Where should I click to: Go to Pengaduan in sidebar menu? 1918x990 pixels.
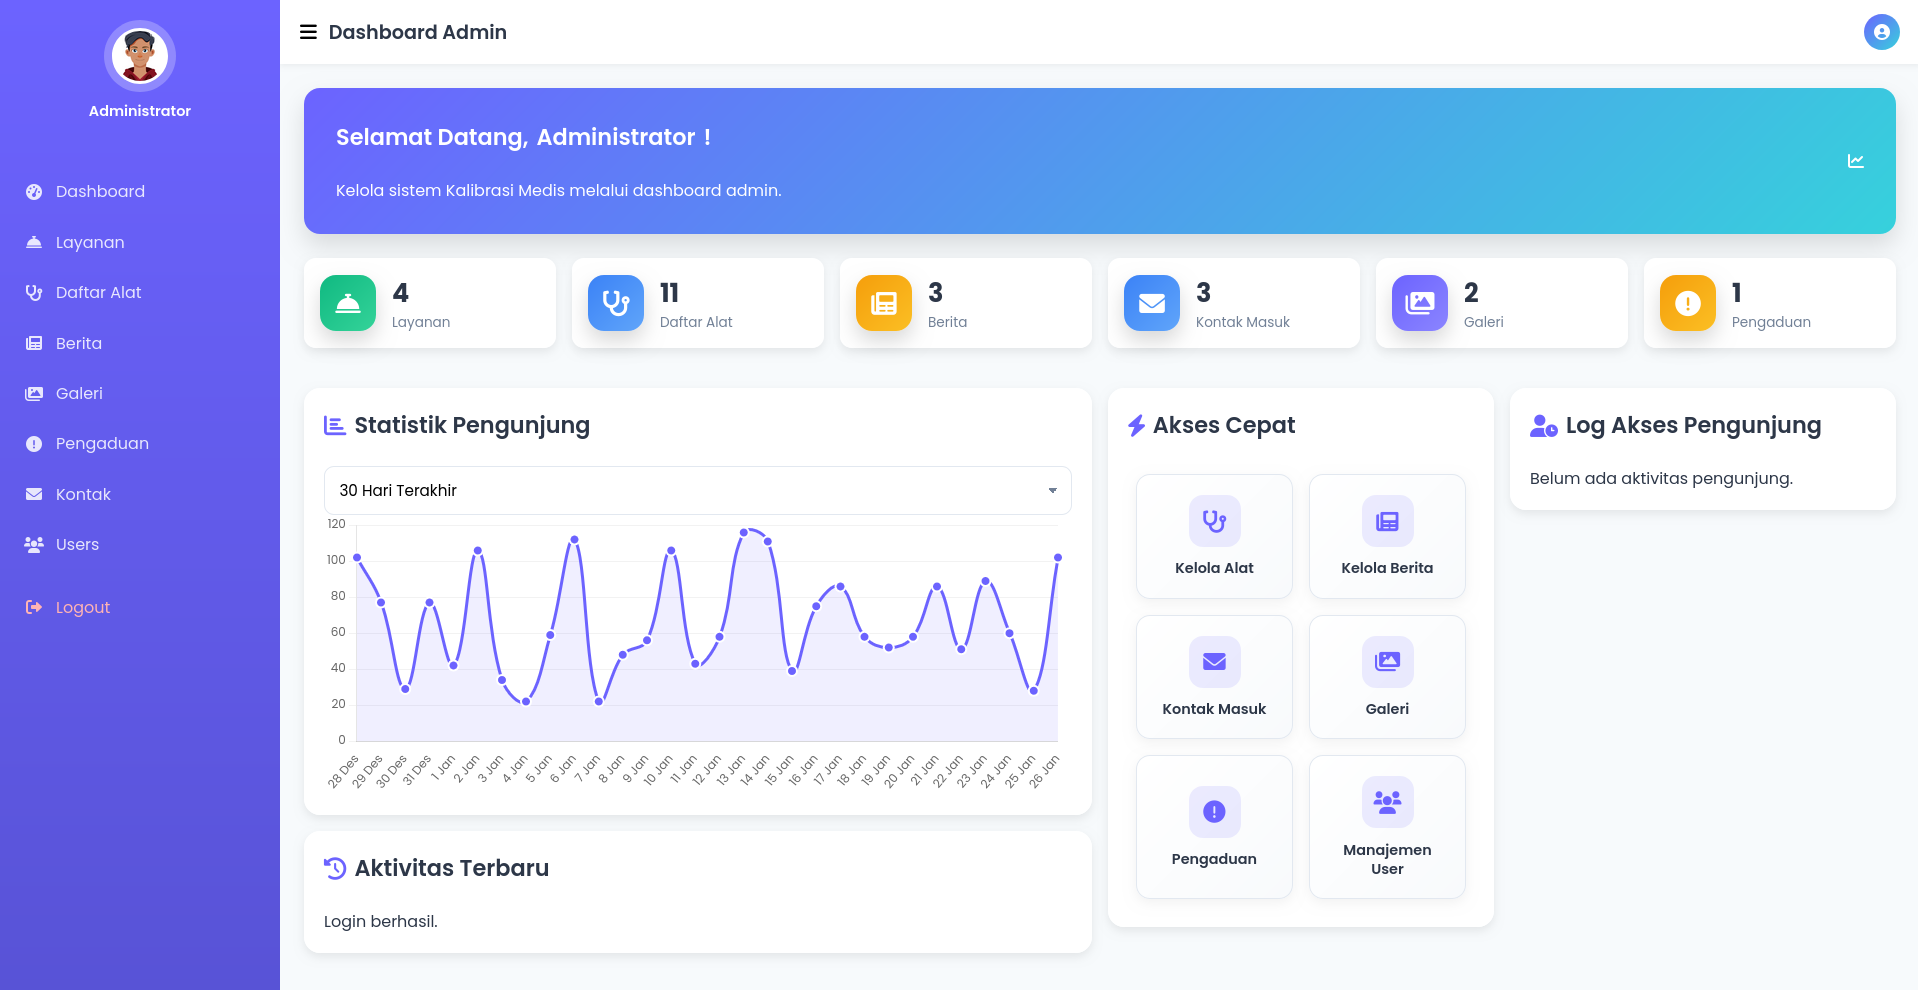tap(102, 443)
